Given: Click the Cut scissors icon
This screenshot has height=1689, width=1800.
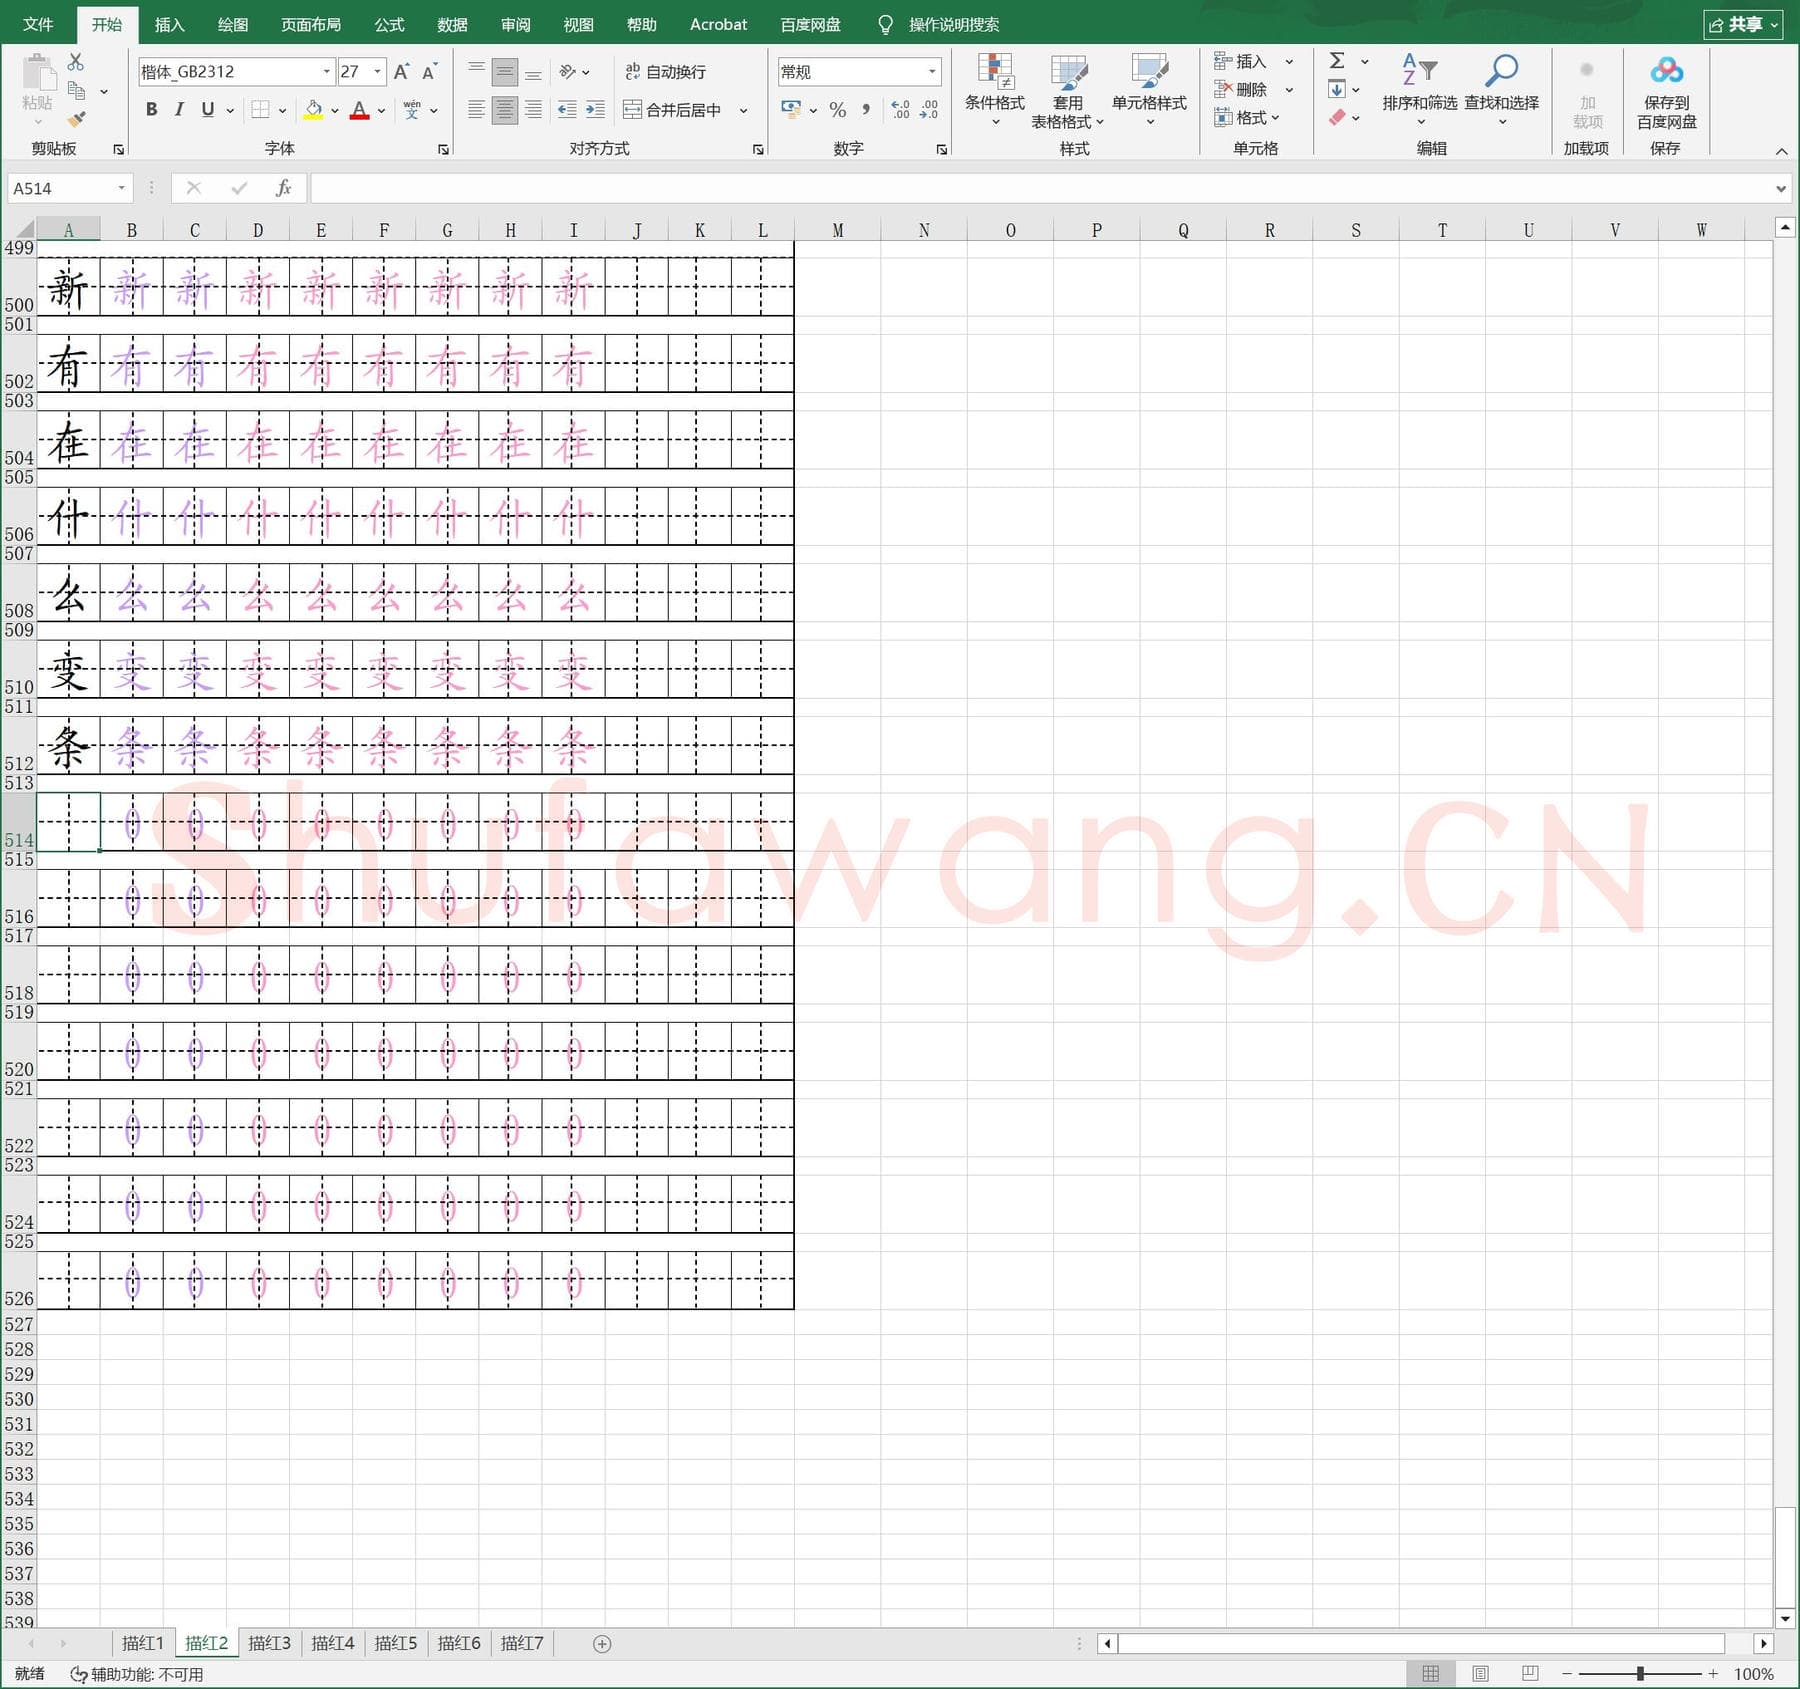Looking at the screenshot, I should [76, 62].
